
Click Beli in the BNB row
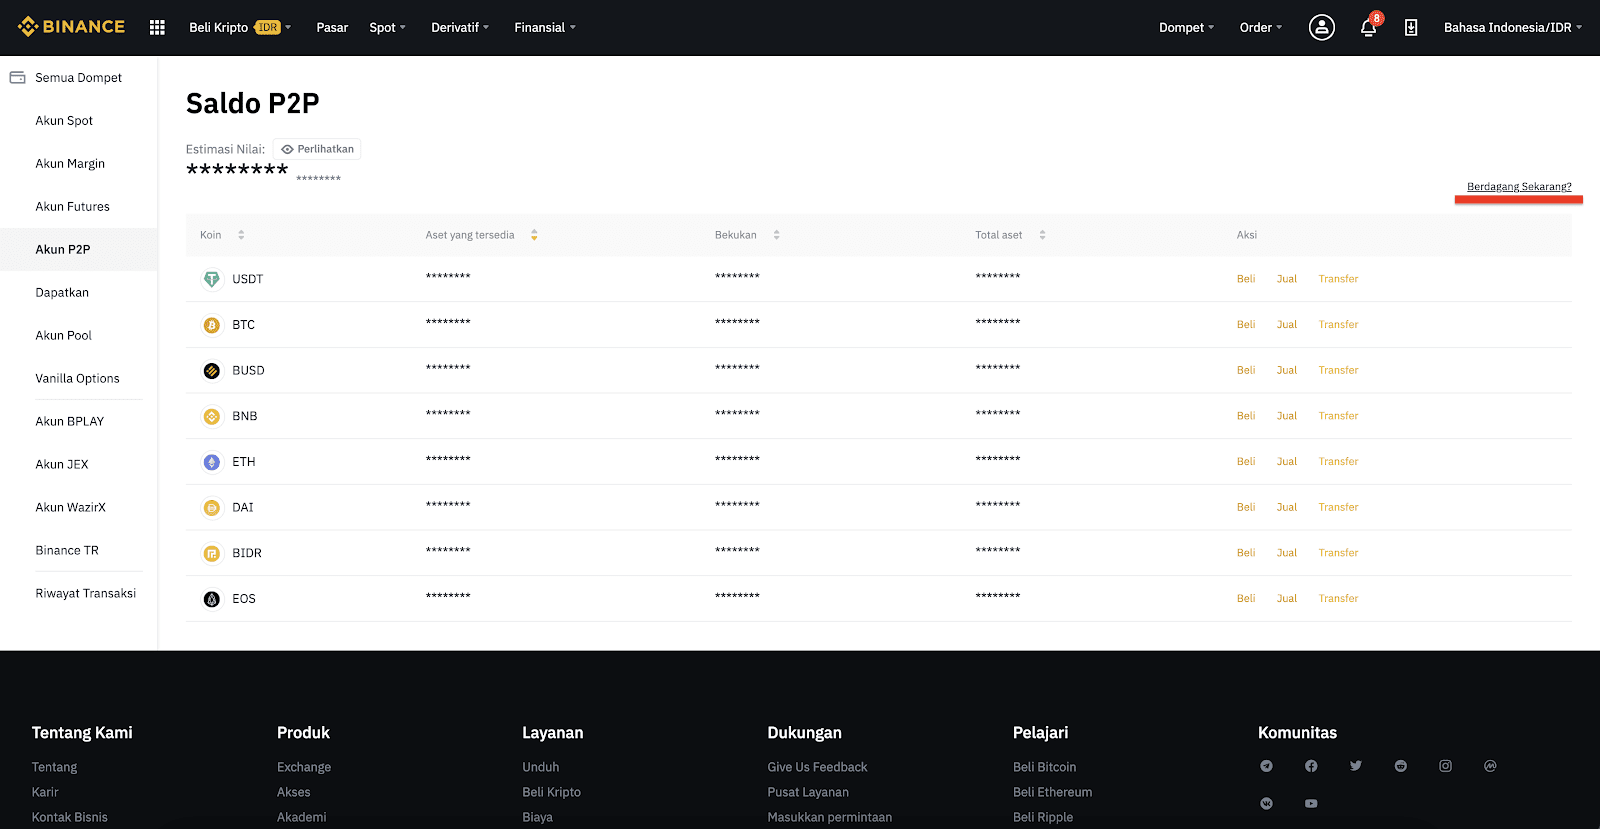1246,416
